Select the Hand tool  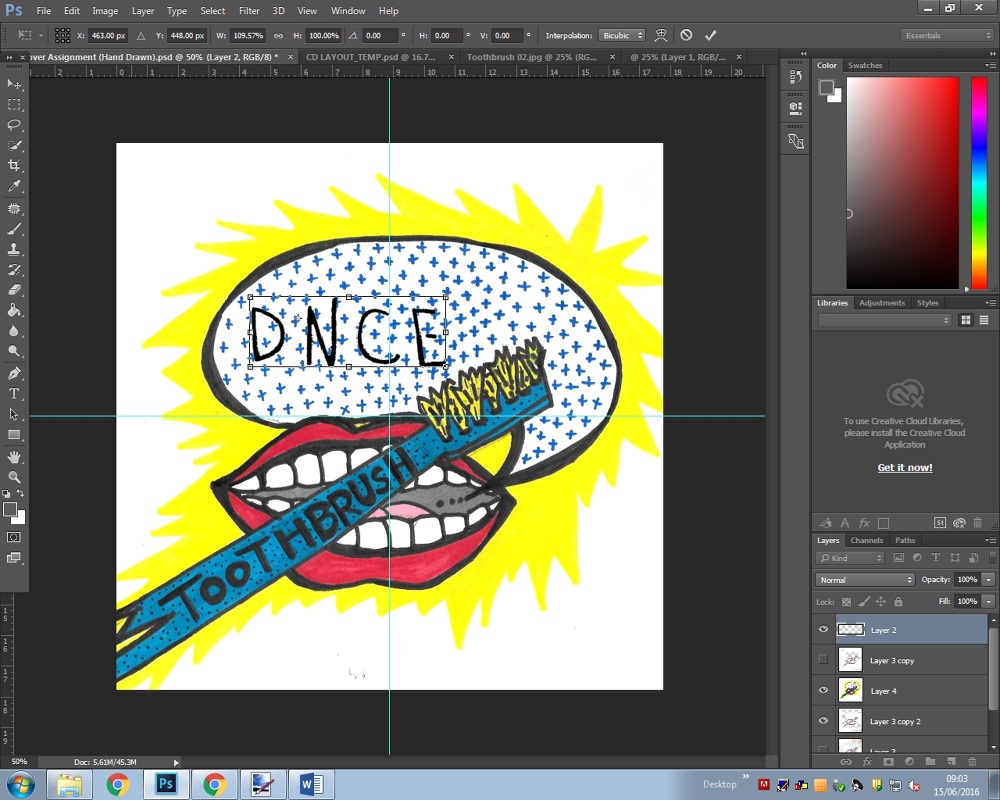point(13,457)
